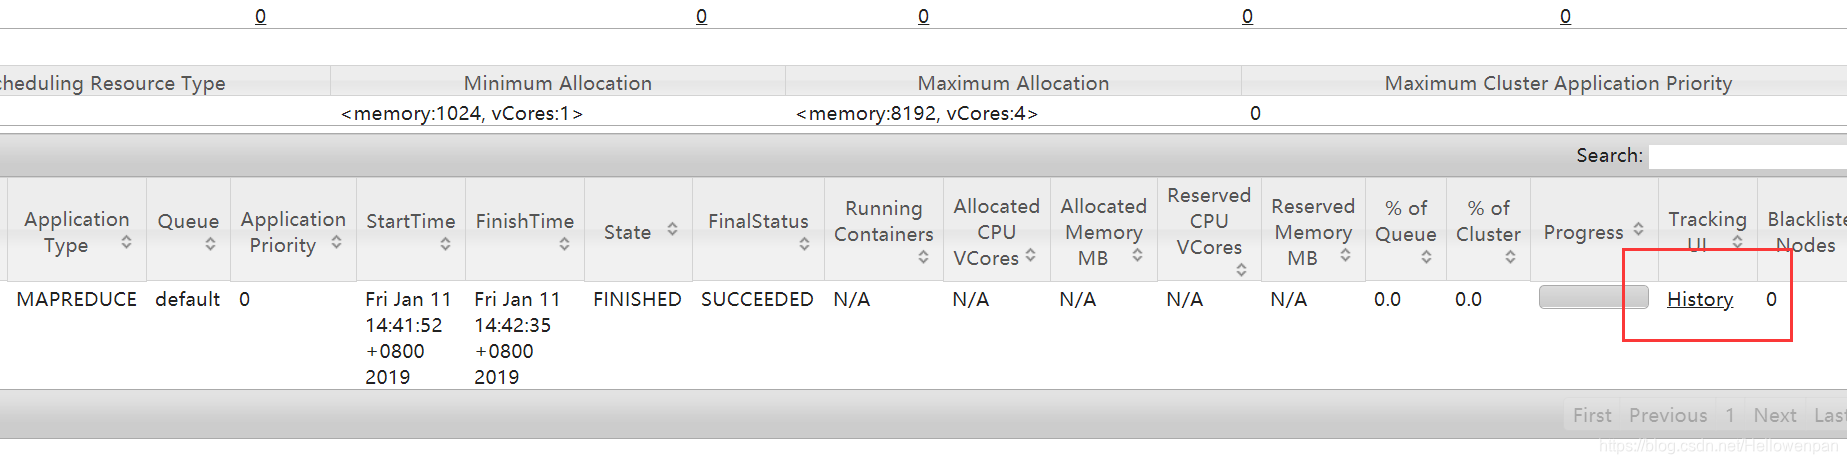
Task: Sort by Allocated Memory MB icon
Action: point(1137,255)
